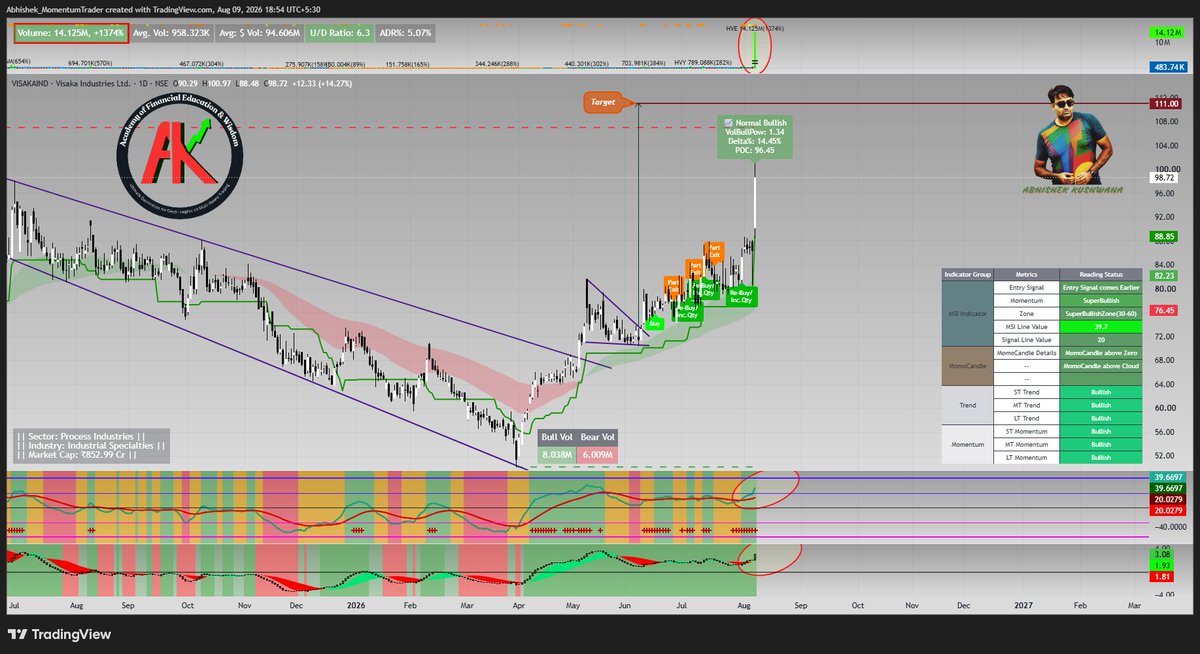The image size is (1200, 654).
Task: Click the Volume 14.125M +1374% stat box
Action: (70, 32)
